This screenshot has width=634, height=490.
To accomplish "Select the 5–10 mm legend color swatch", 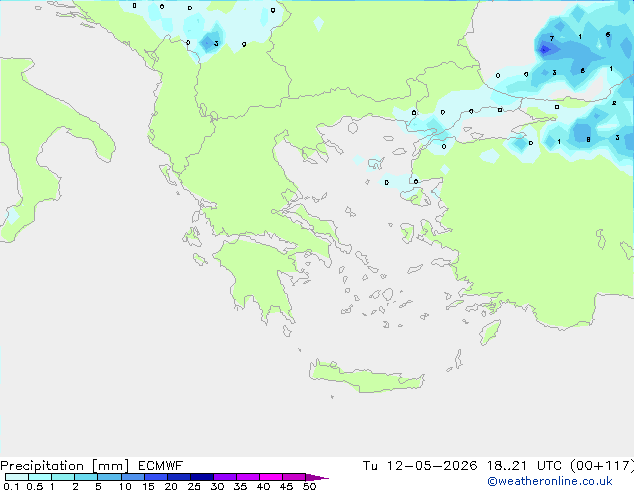I will pyautogui.click(x=109, y=477).
